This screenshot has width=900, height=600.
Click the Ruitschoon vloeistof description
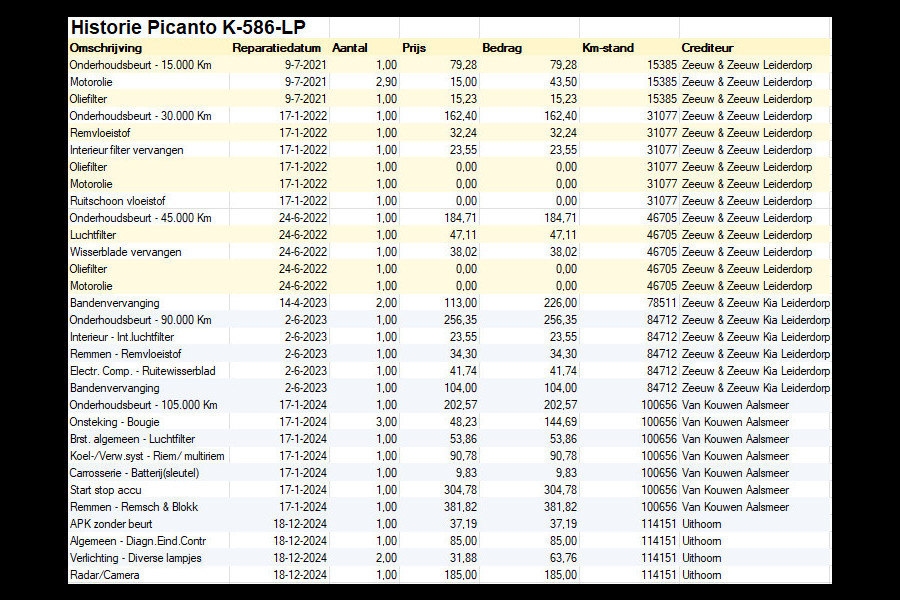(x=118, y=201)
